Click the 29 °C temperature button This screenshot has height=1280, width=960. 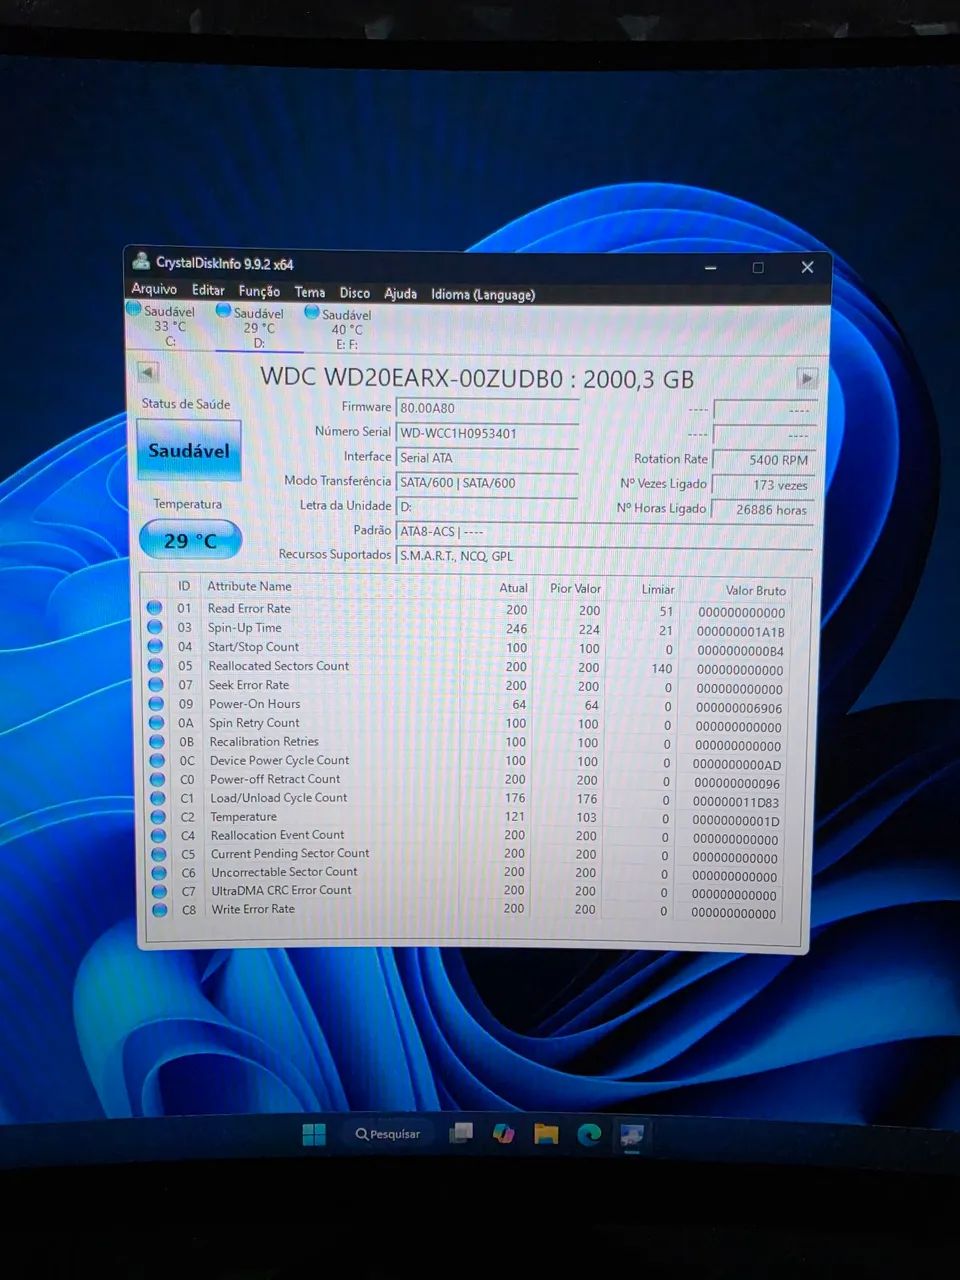point(190,540)
